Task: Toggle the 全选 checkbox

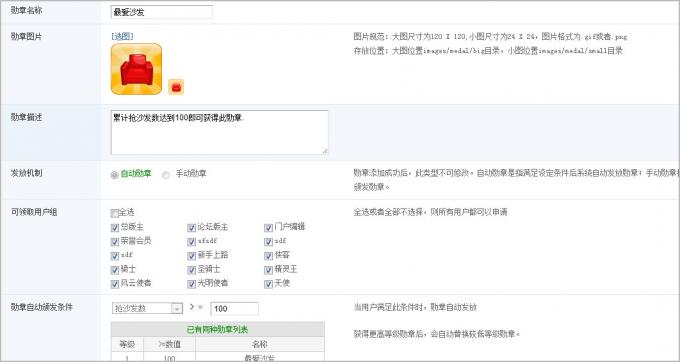Action: click(114, 213)
